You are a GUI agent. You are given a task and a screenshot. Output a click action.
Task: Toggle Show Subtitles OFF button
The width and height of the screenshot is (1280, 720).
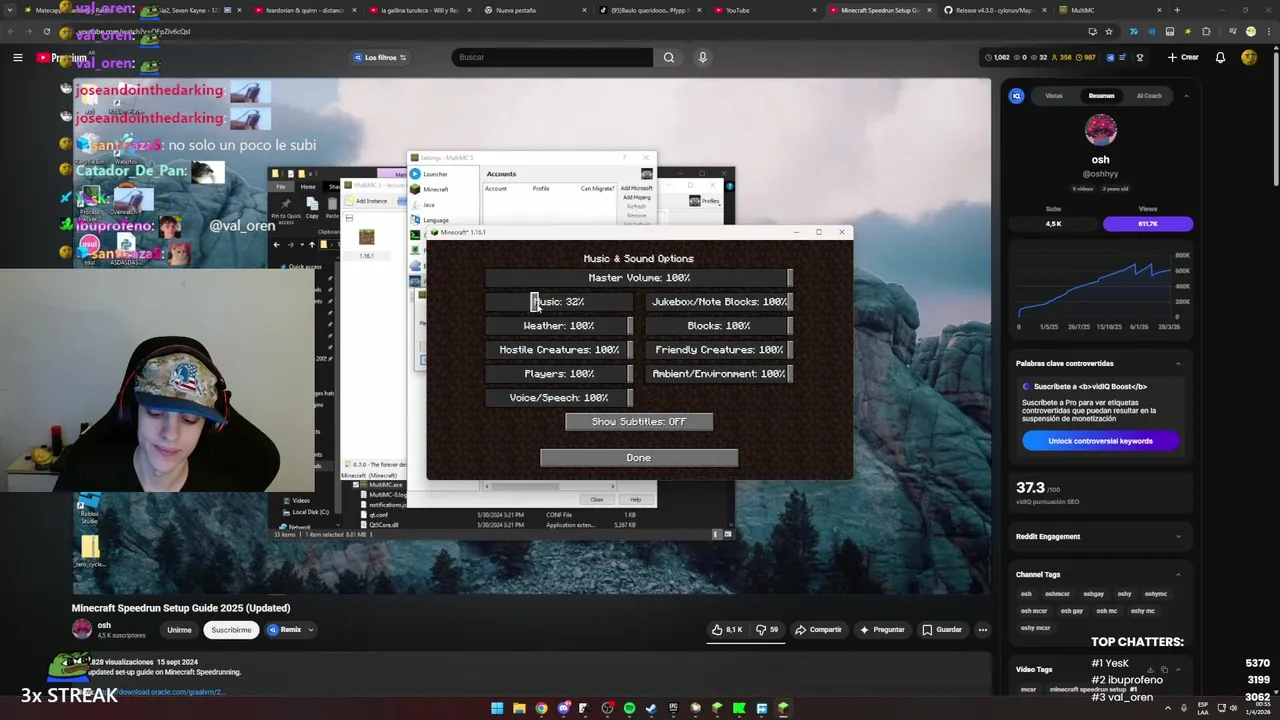tap(639, 422)
